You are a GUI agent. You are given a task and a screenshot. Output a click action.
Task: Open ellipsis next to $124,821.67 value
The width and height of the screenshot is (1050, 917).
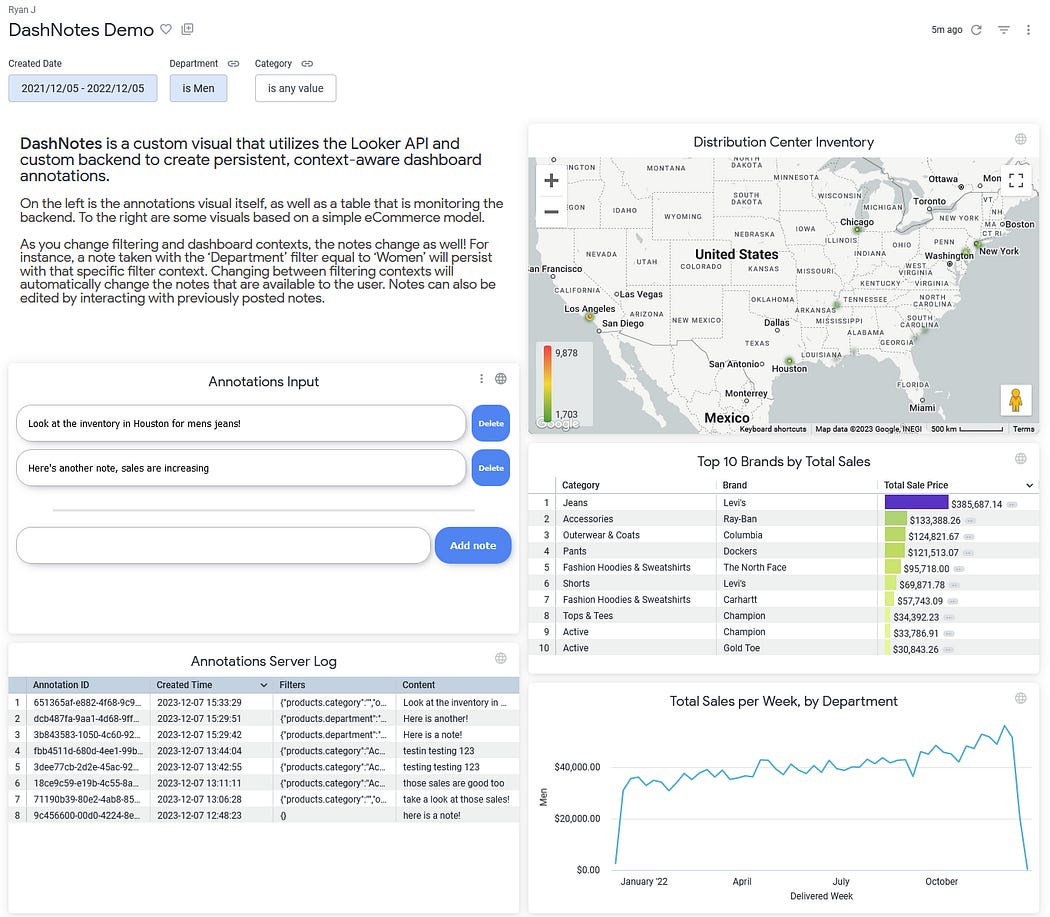tap(968, 537)
